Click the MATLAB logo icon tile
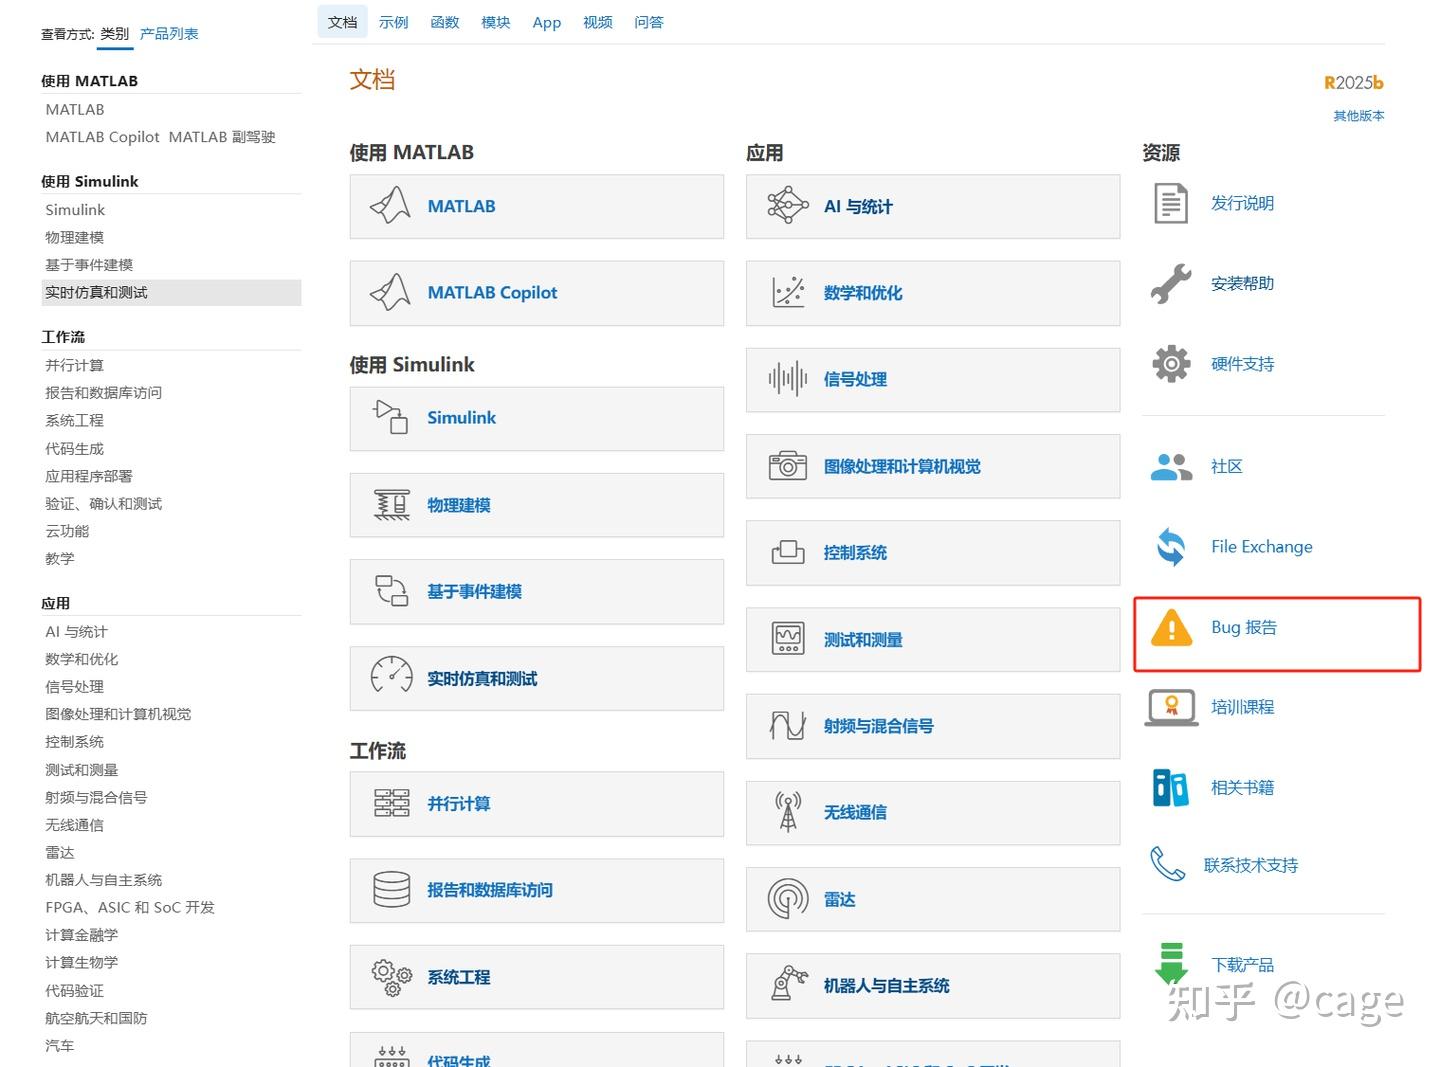1440x1067 pixels. point(390,206)
